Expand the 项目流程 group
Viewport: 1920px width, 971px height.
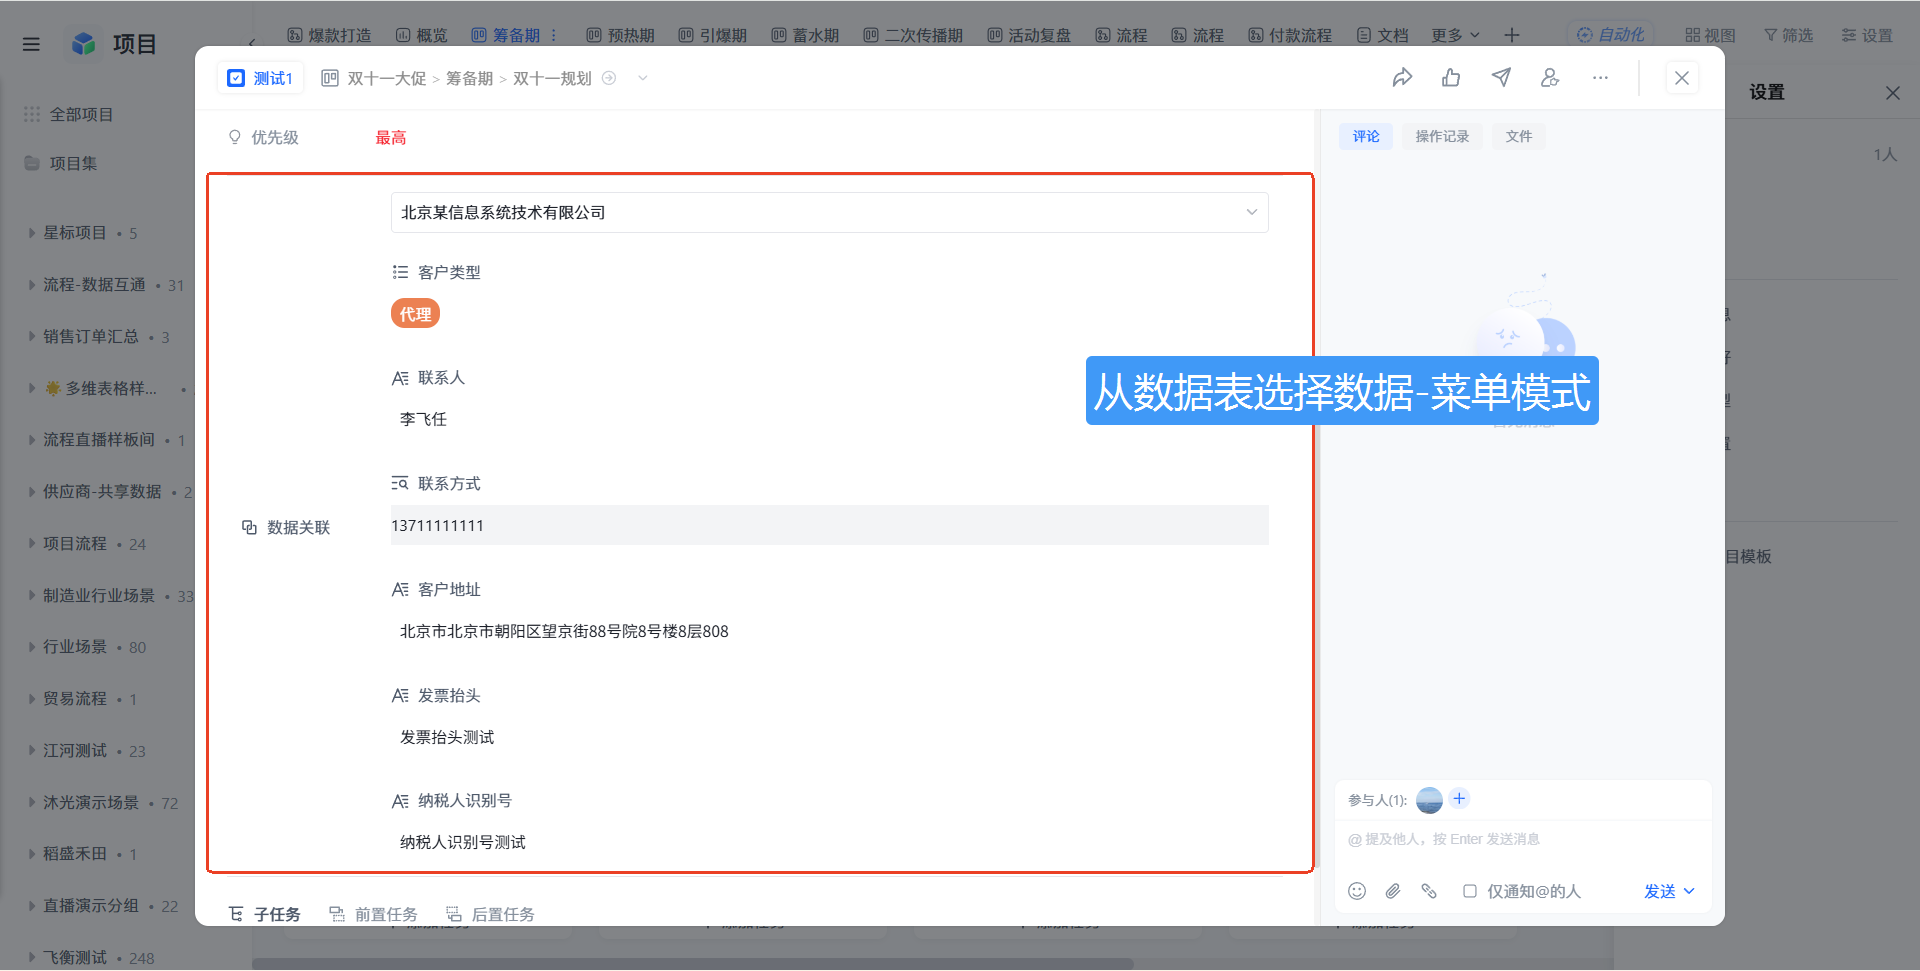[x=32, y=543]
